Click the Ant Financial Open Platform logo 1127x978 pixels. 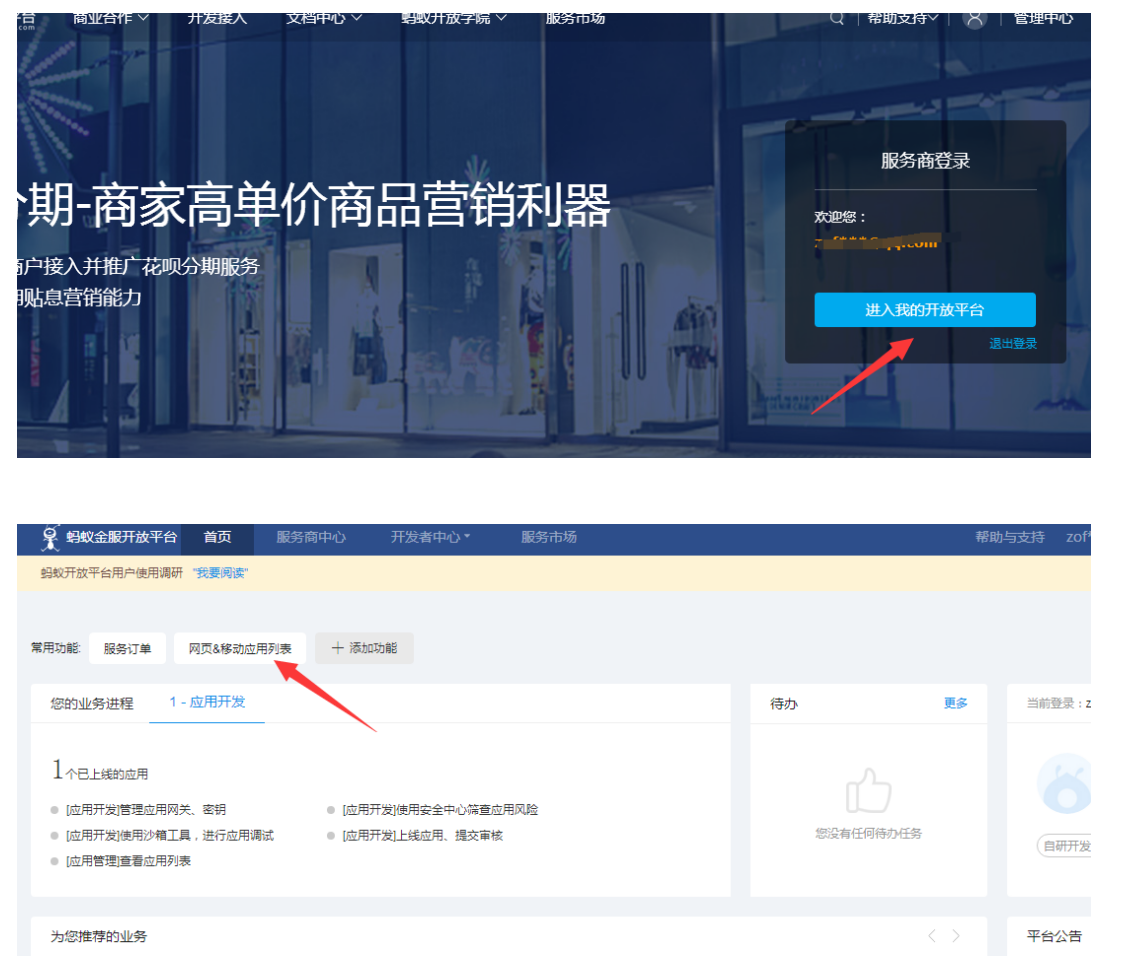[109, 538]
